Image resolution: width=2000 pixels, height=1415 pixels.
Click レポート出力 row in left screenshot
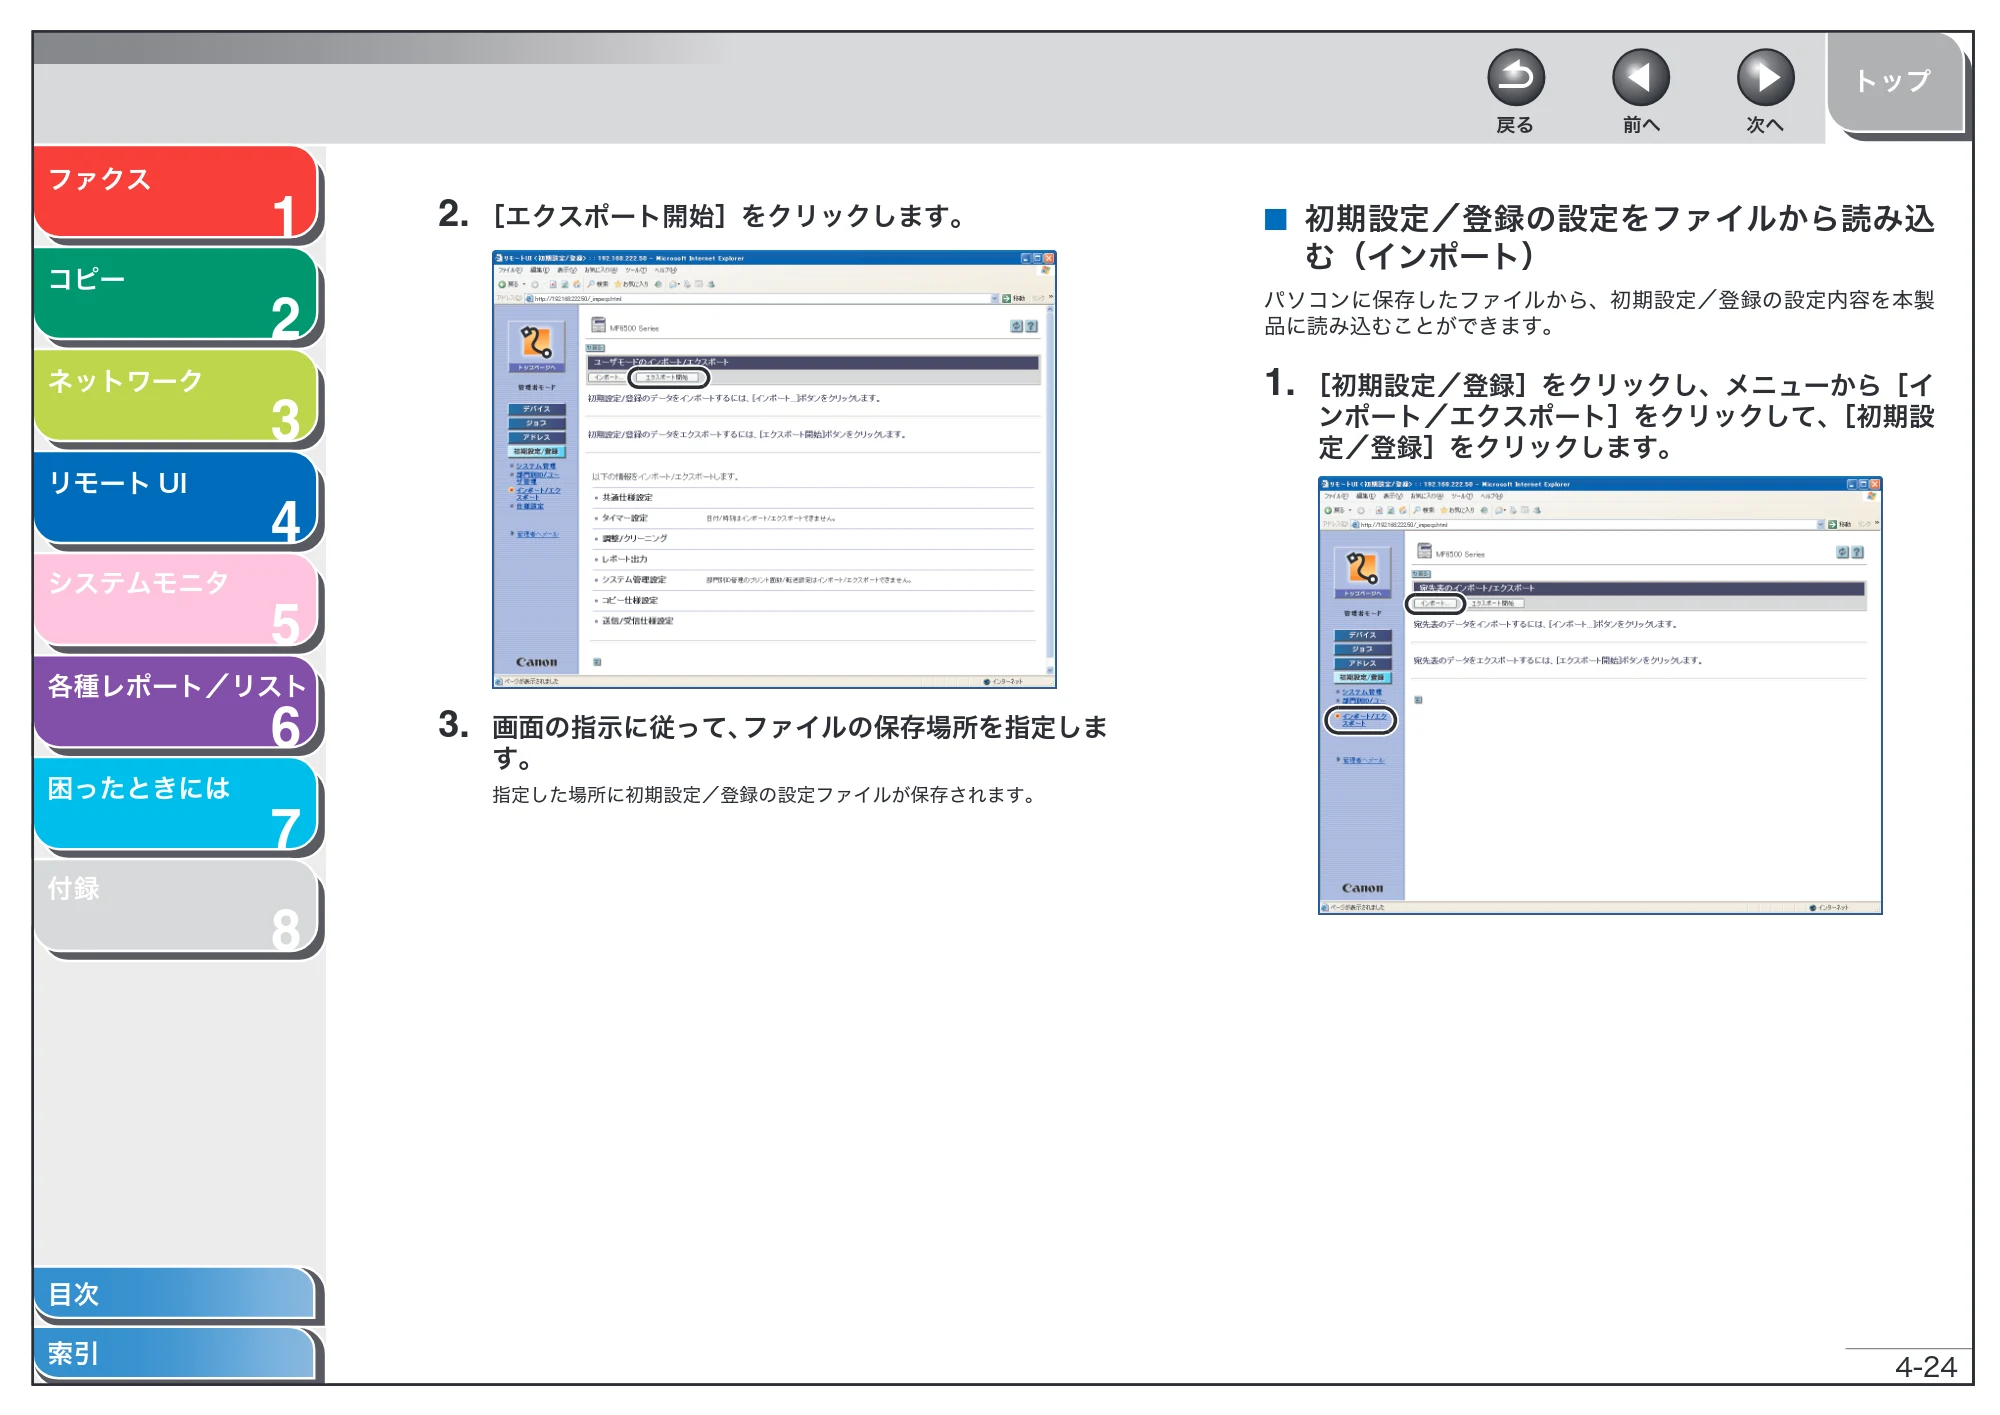pyautogui.click(x=814, y=559)
